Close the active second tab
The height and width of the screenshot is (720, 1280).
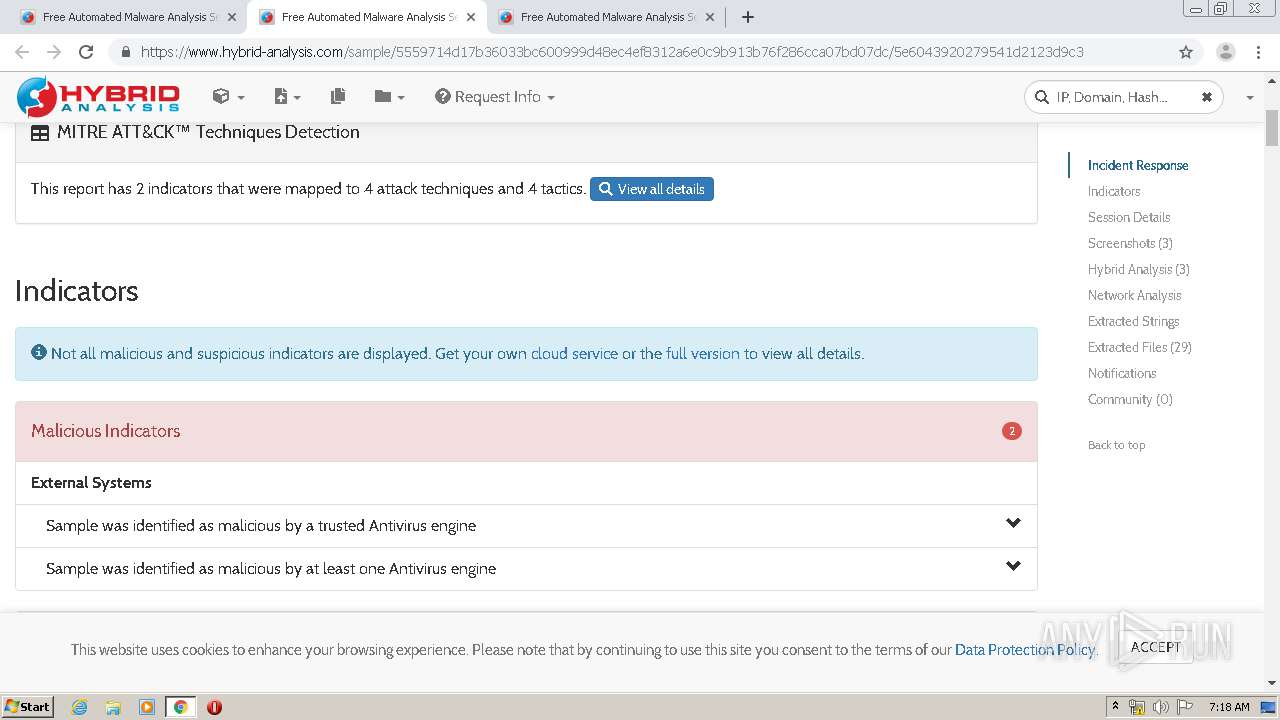470,17
